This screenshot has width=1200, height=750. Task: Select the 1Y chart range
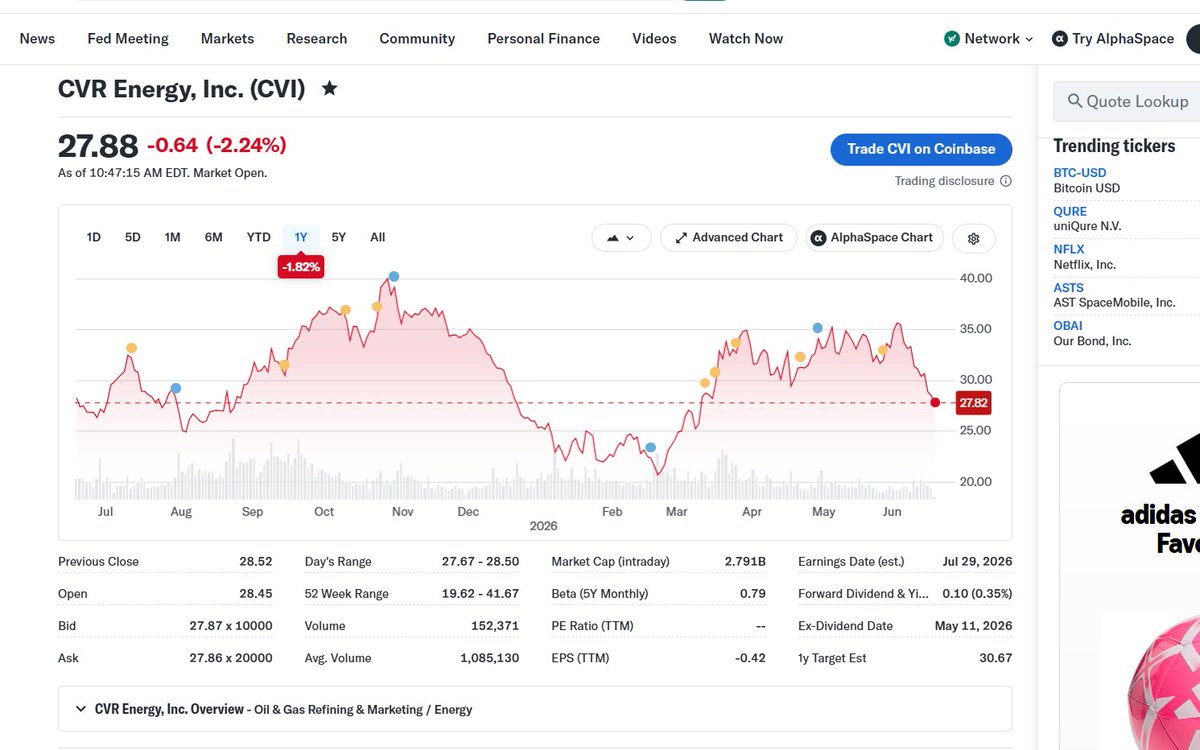click(301, 237)
